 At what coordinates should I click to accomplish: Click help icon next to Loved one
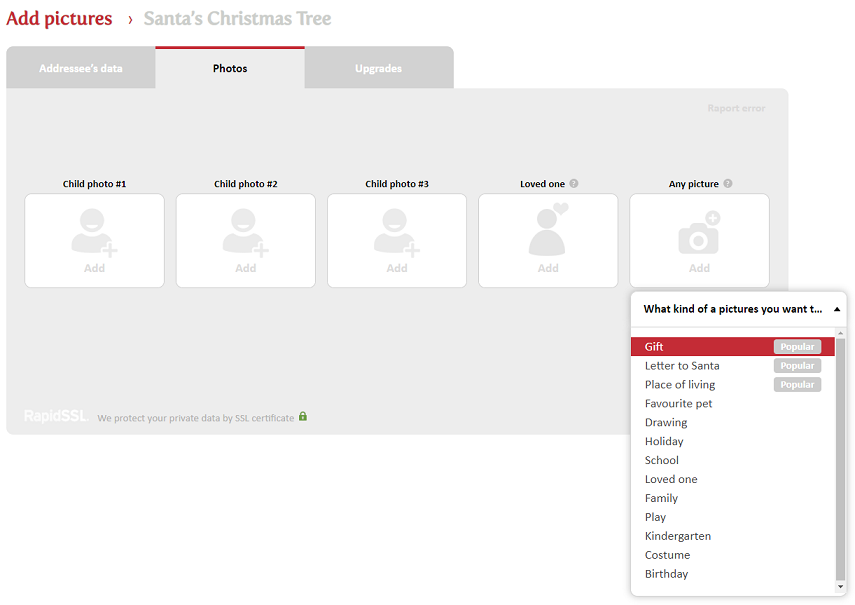[x=574, y=184]
